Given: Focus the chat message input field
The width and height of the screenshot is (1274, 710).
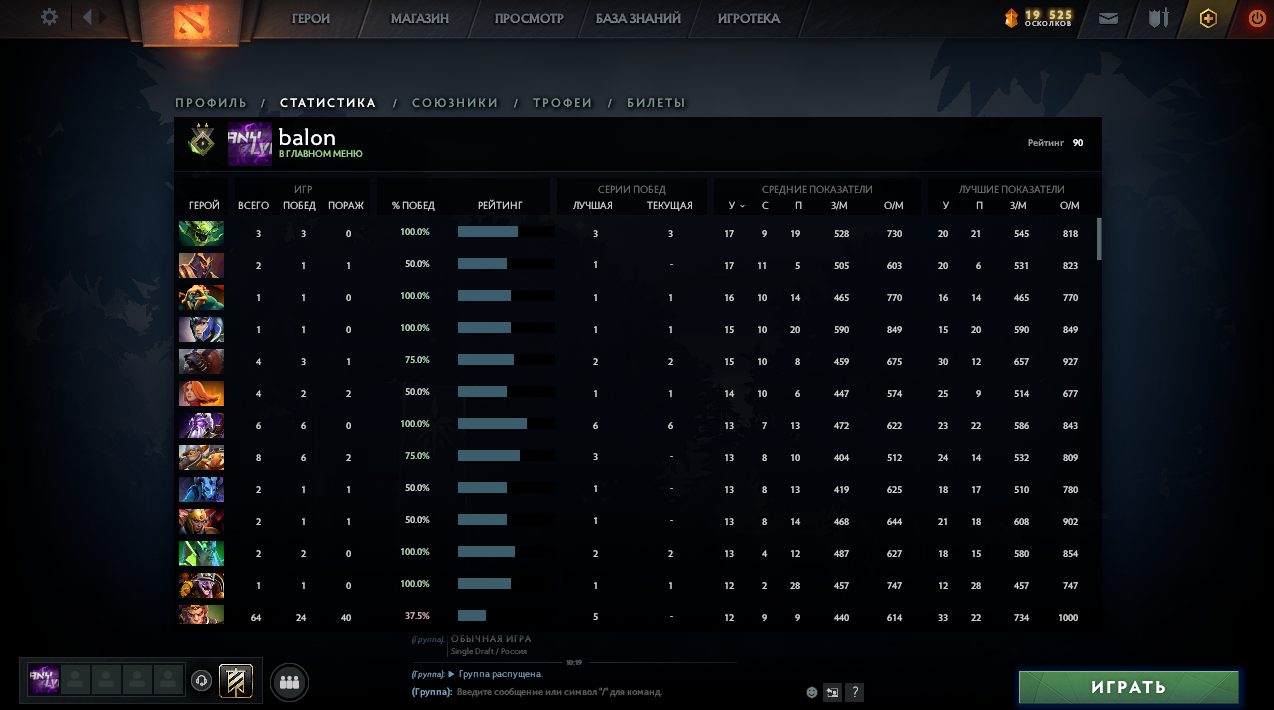Looking at the screenshot, I should [x=630, y=692].
